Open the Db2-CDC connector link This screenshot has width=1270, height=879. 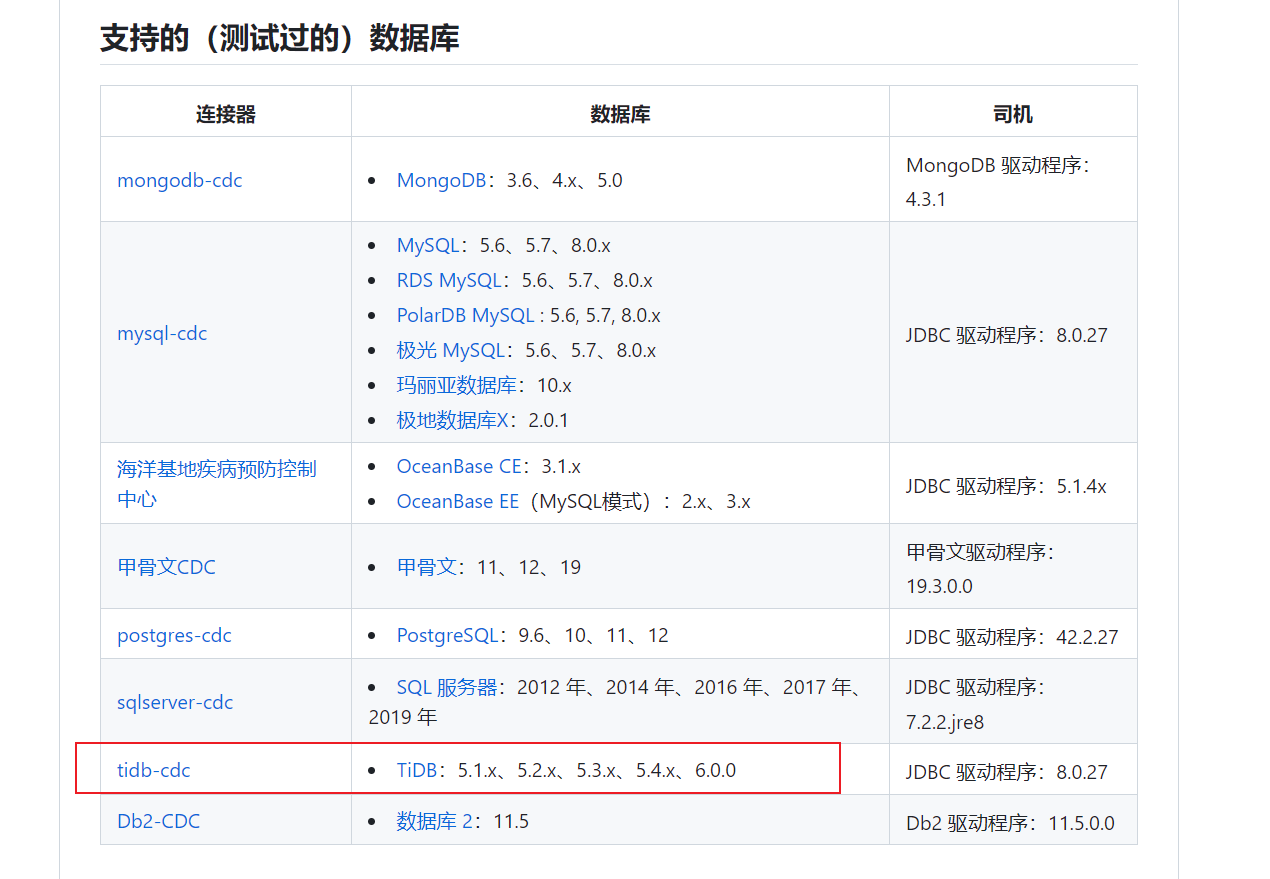click(159, 821)
